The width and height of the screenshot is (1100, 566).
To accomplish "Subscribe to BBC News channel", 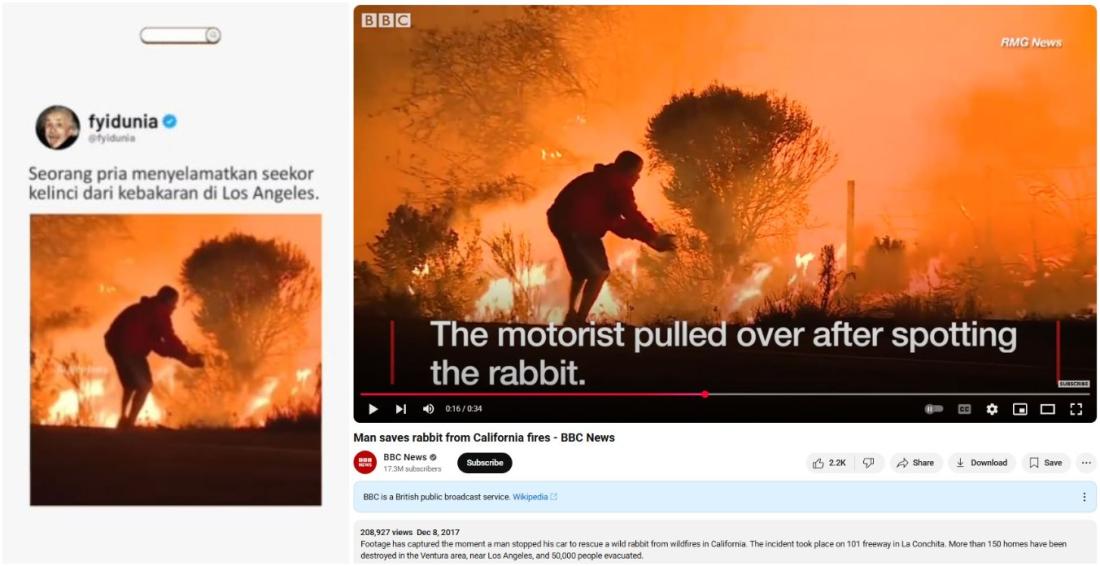I will coord(485,463).
